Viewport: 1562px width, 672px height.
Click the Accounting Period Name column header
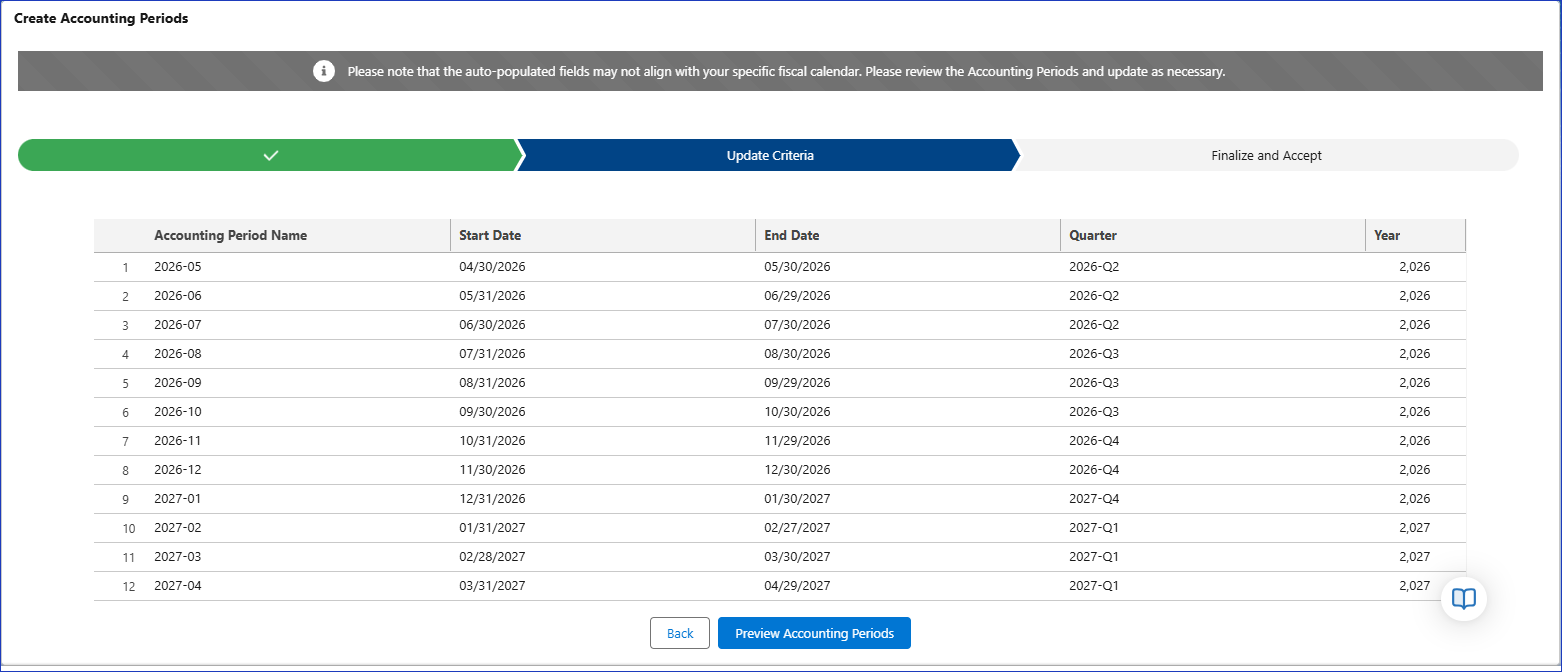[x=230, y=236]
